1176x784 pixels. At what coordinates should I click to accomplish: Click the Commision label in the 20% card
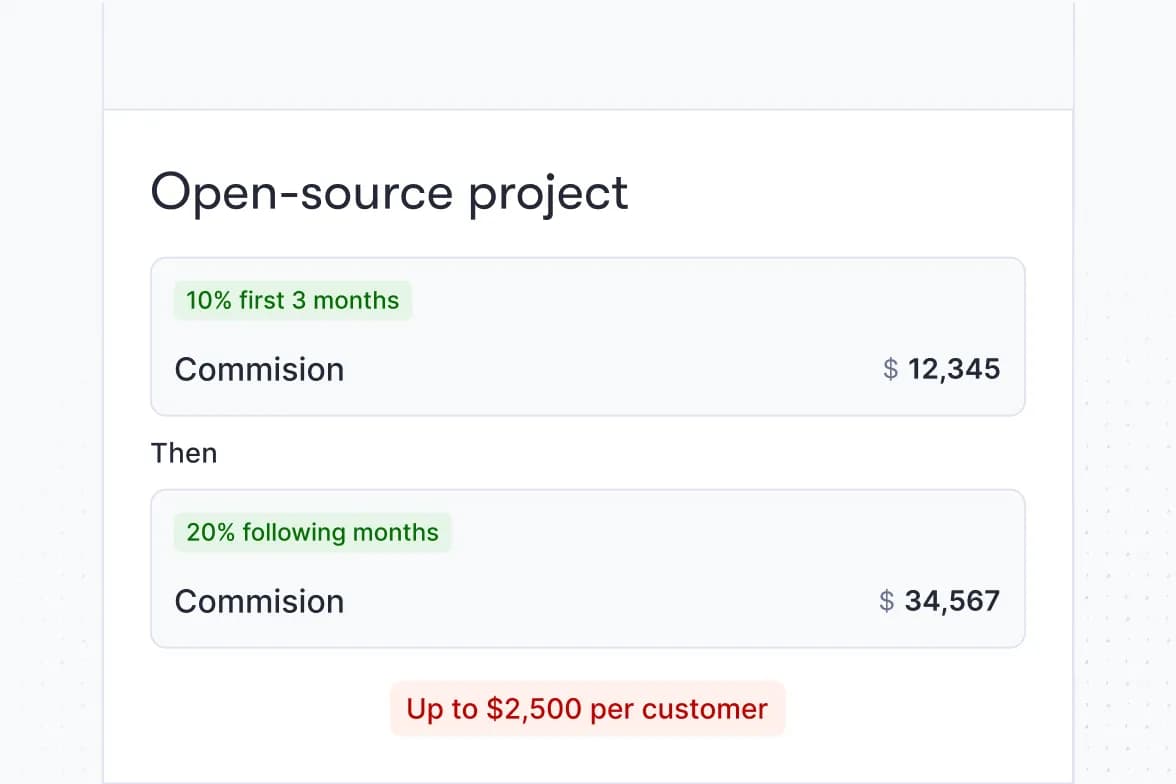click(259, 601)
